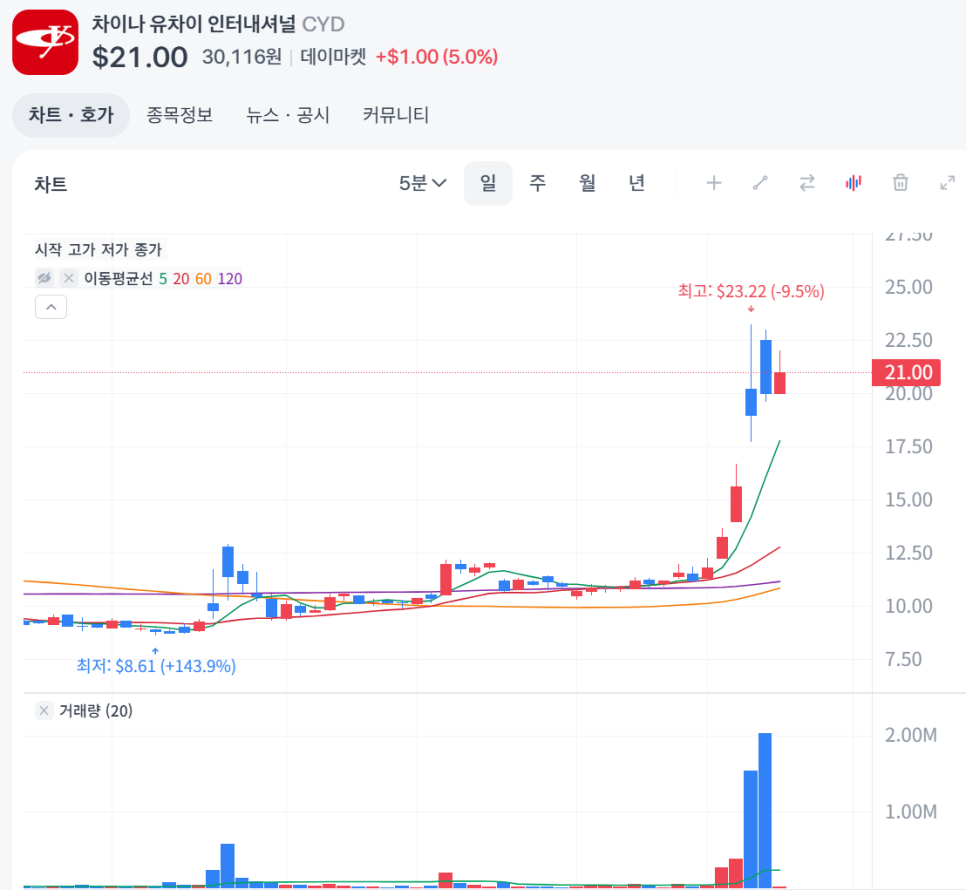Open the 커뮤니티 tab
Screen dimensions: 966x890
[x=396, y=115]
